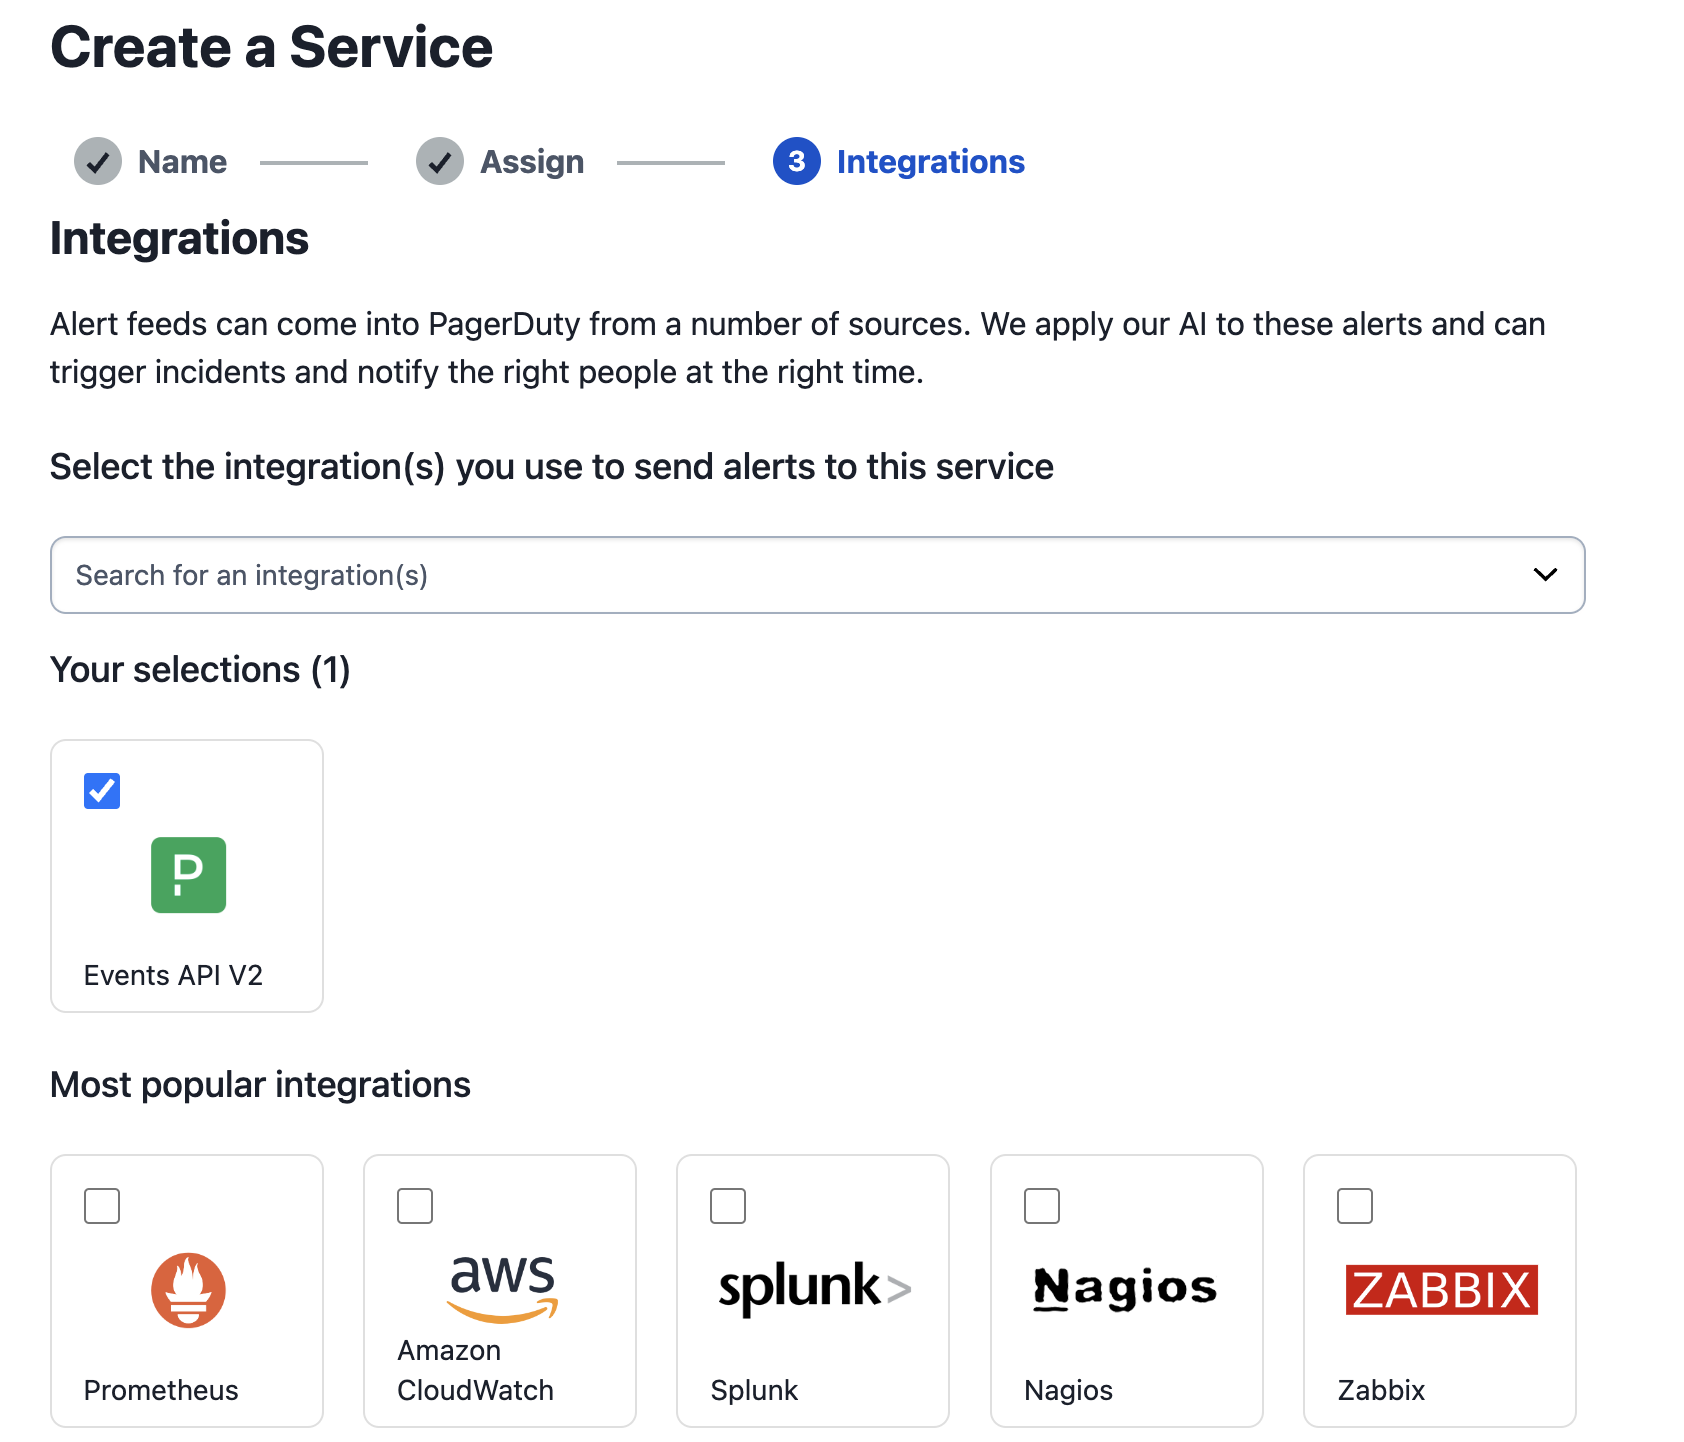
Task: Click the Splunk logo
Action: (x=814, y=1288)
